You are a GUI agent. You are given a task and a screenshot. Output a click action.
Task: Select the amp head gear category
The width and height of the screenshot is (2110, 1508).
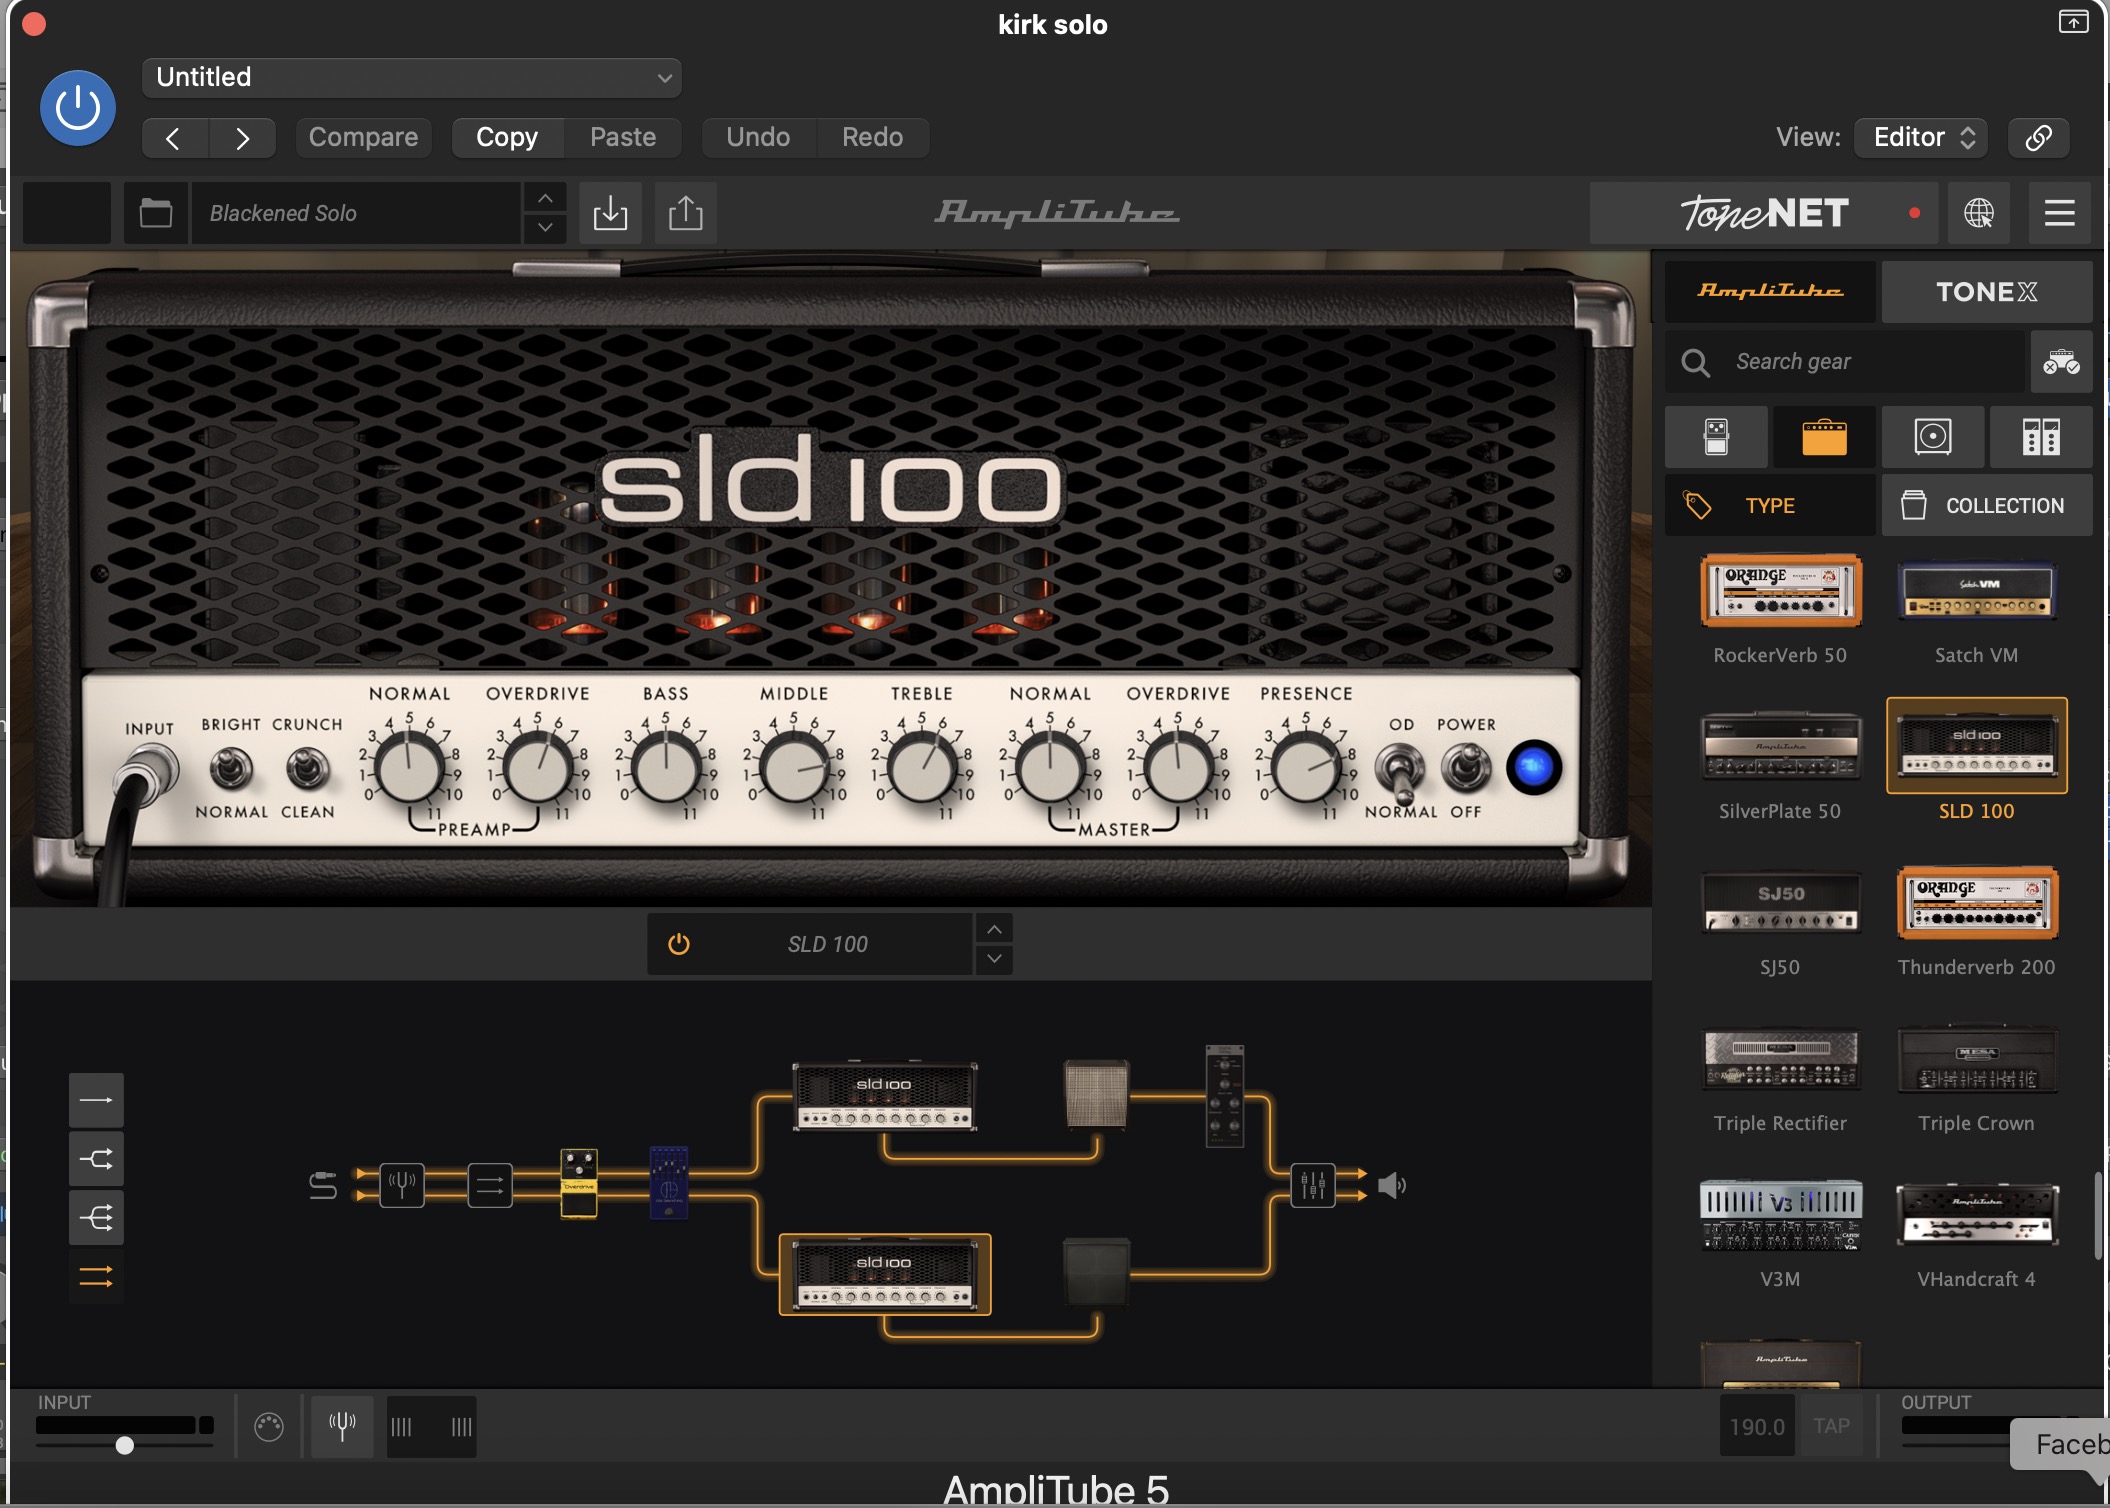point(1824,437)
